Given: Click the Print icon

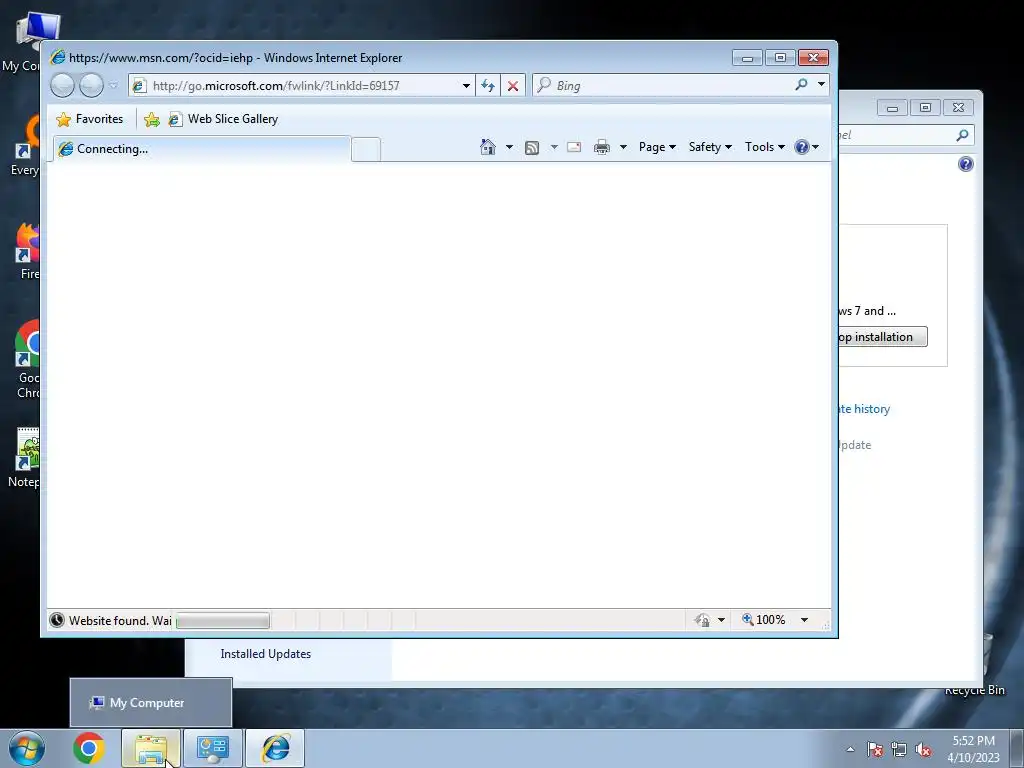Looking at the screenshot, I should [601, 147].
